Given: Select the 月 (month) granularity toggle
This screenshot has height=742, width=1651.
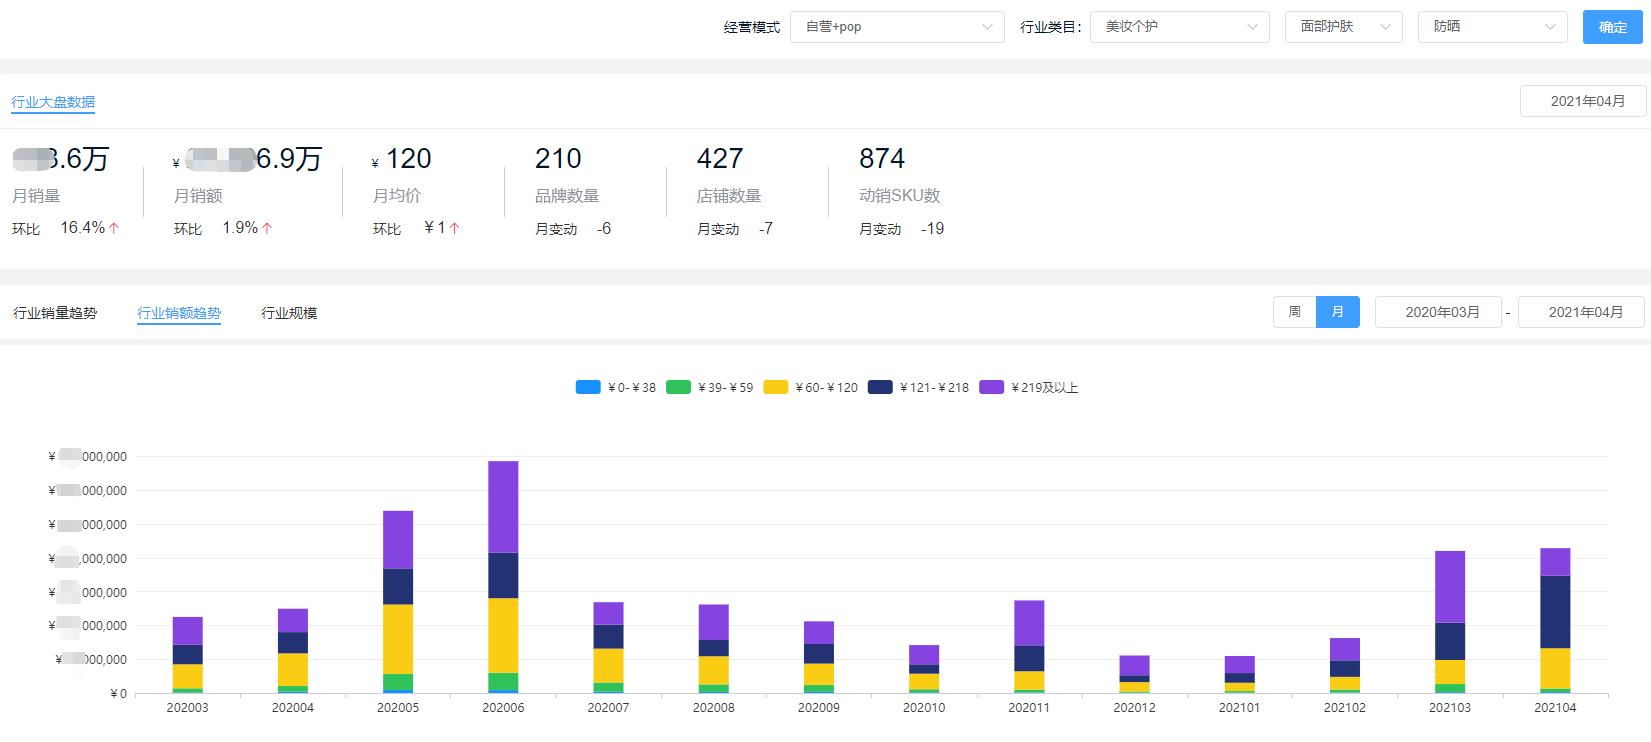Looking at the screenshot, I should 1337,312.
